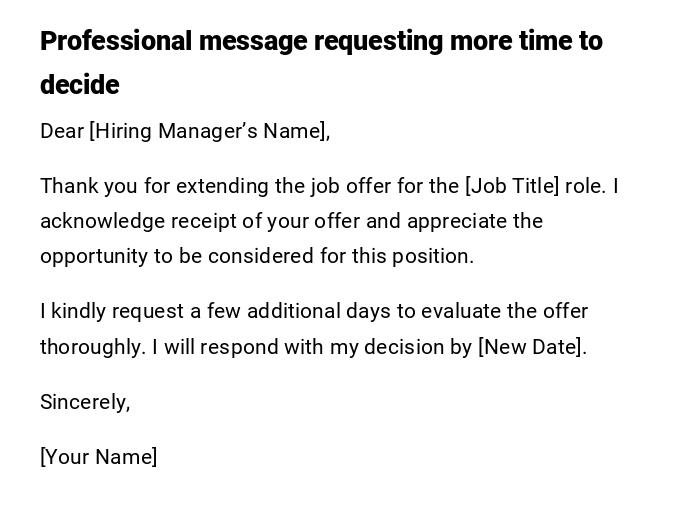This screenshot has height=519, width=700.
Task: Click the heading starting with "Professional message requesting"
Action: [320, 42]
